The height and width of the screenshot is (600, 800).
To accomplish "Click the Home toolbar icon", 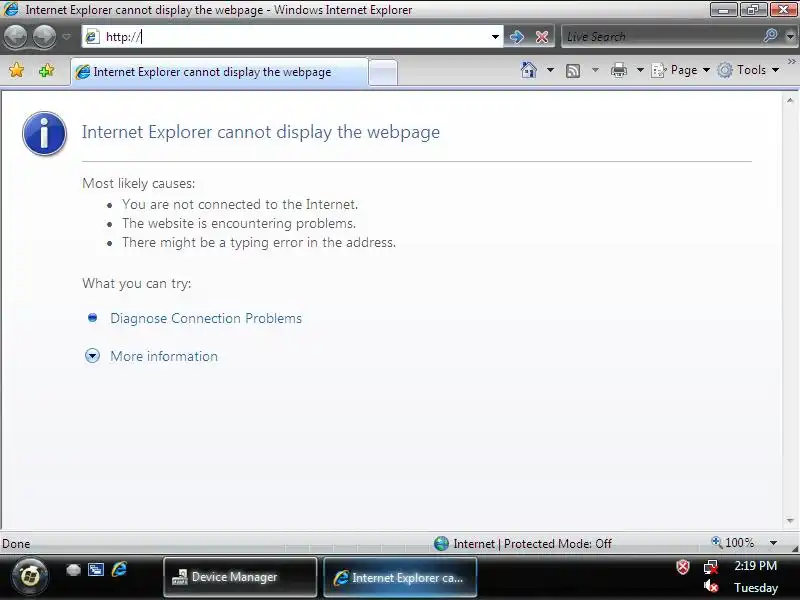I will pyautogui.click(x=529, y=70).
